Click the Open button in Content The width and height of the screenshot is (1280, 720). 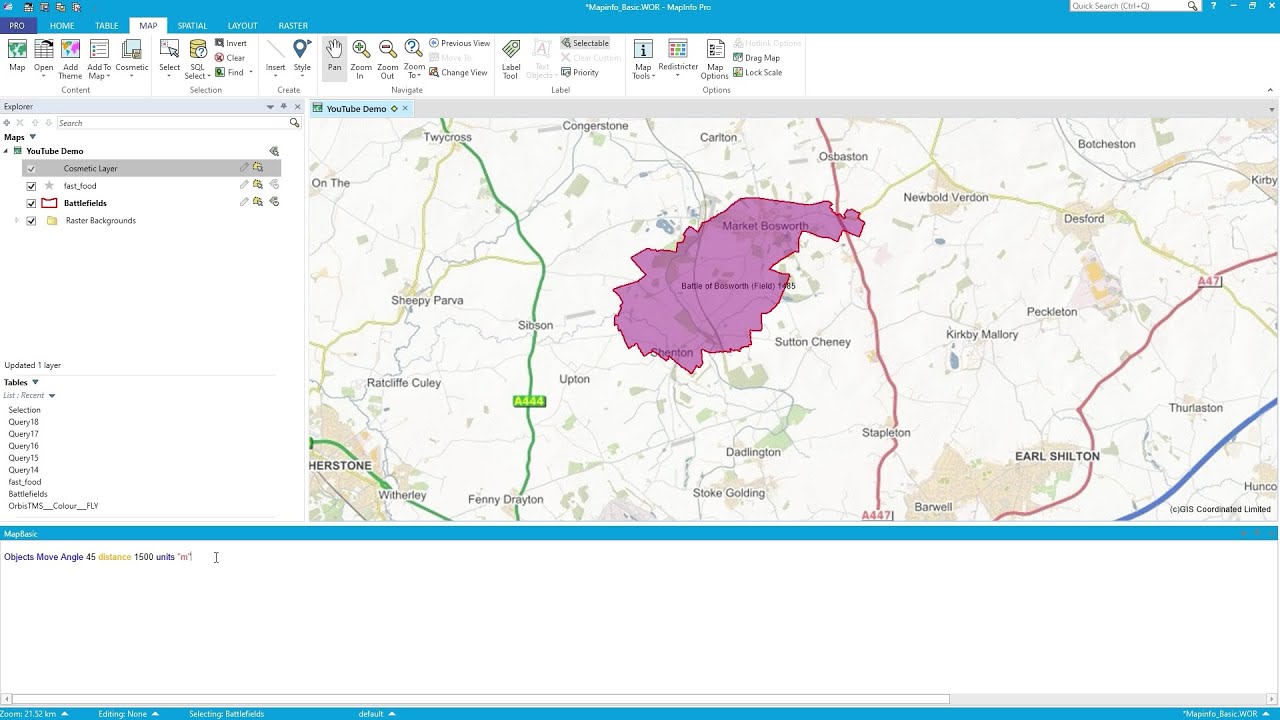[44, 59]
